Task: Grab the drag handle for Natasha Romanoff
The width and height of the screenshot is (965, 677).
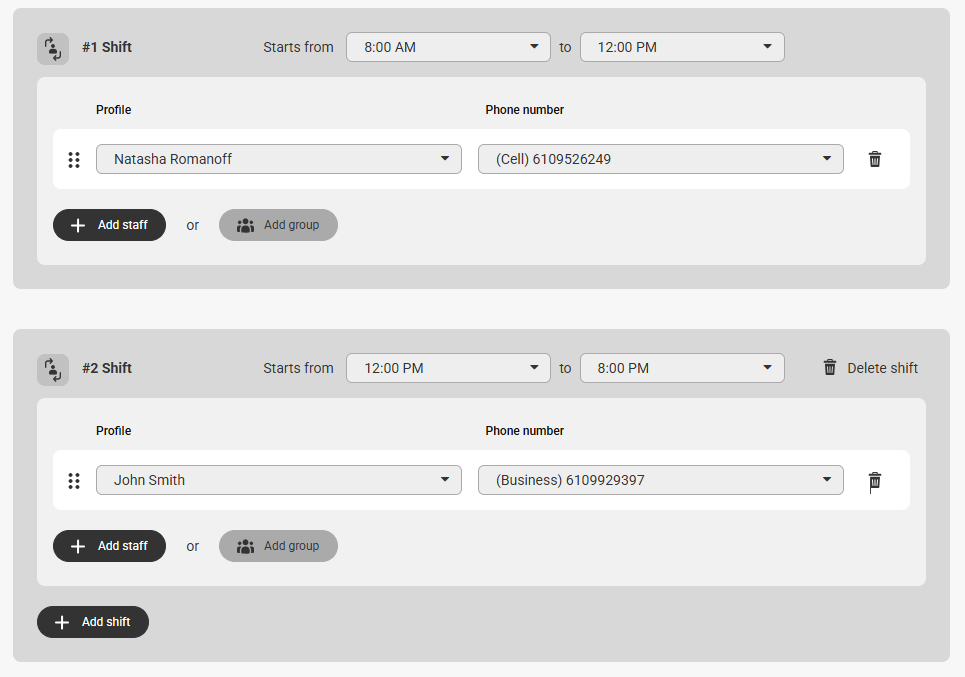Action: point(74,159)
